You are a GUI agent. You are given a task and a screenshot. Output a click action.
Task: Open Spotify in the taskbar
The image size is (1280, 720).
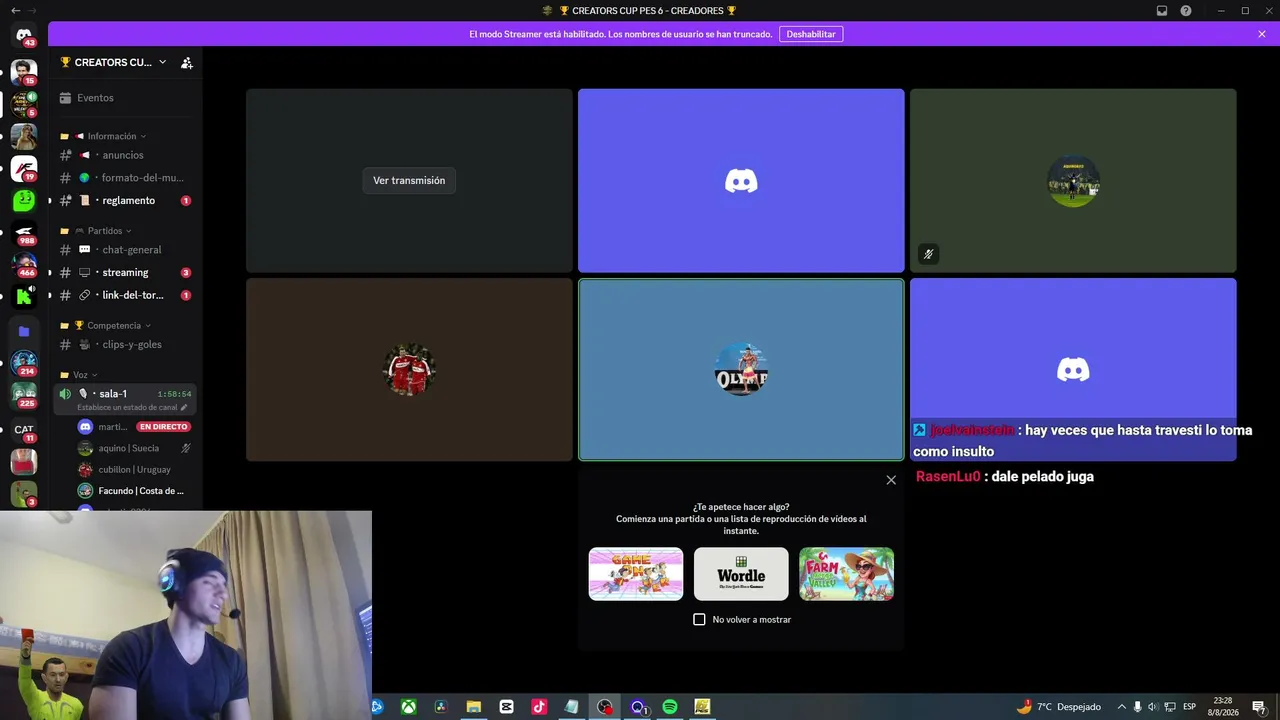pos(670,707)
